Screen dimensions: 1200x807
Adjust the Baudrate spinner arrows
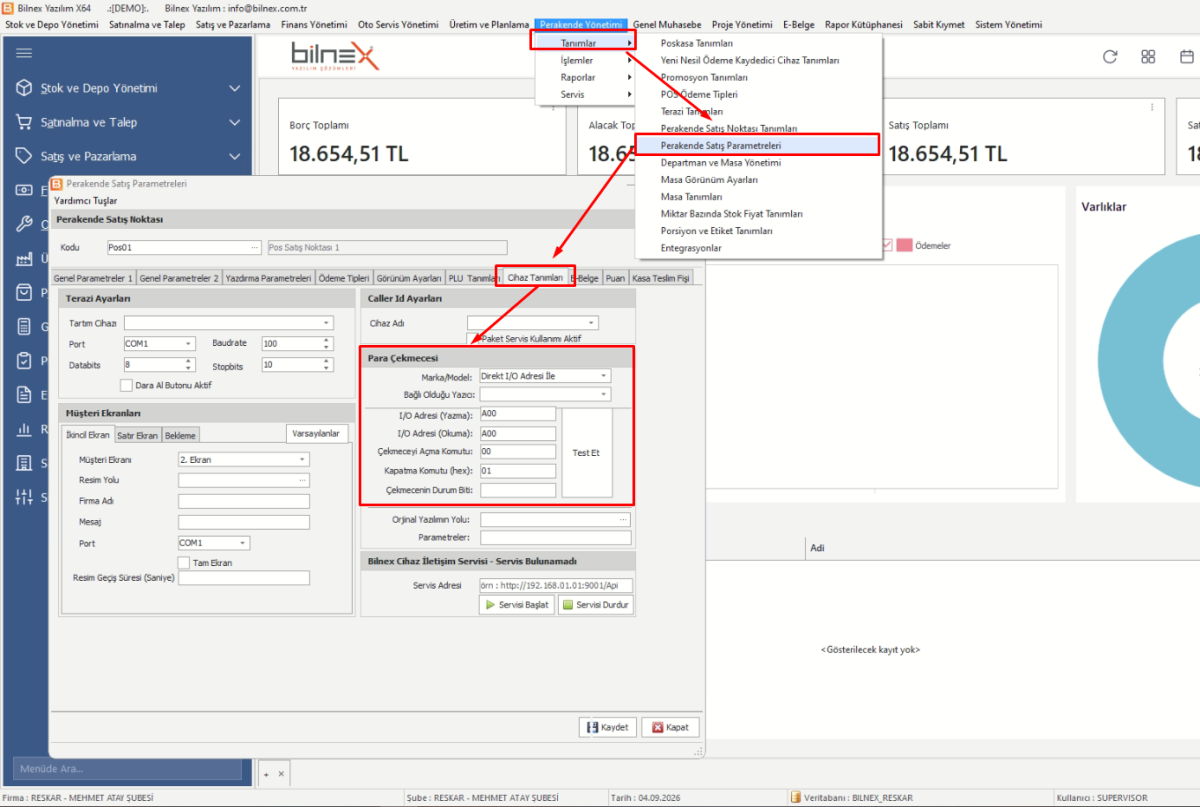pos(326,343)
